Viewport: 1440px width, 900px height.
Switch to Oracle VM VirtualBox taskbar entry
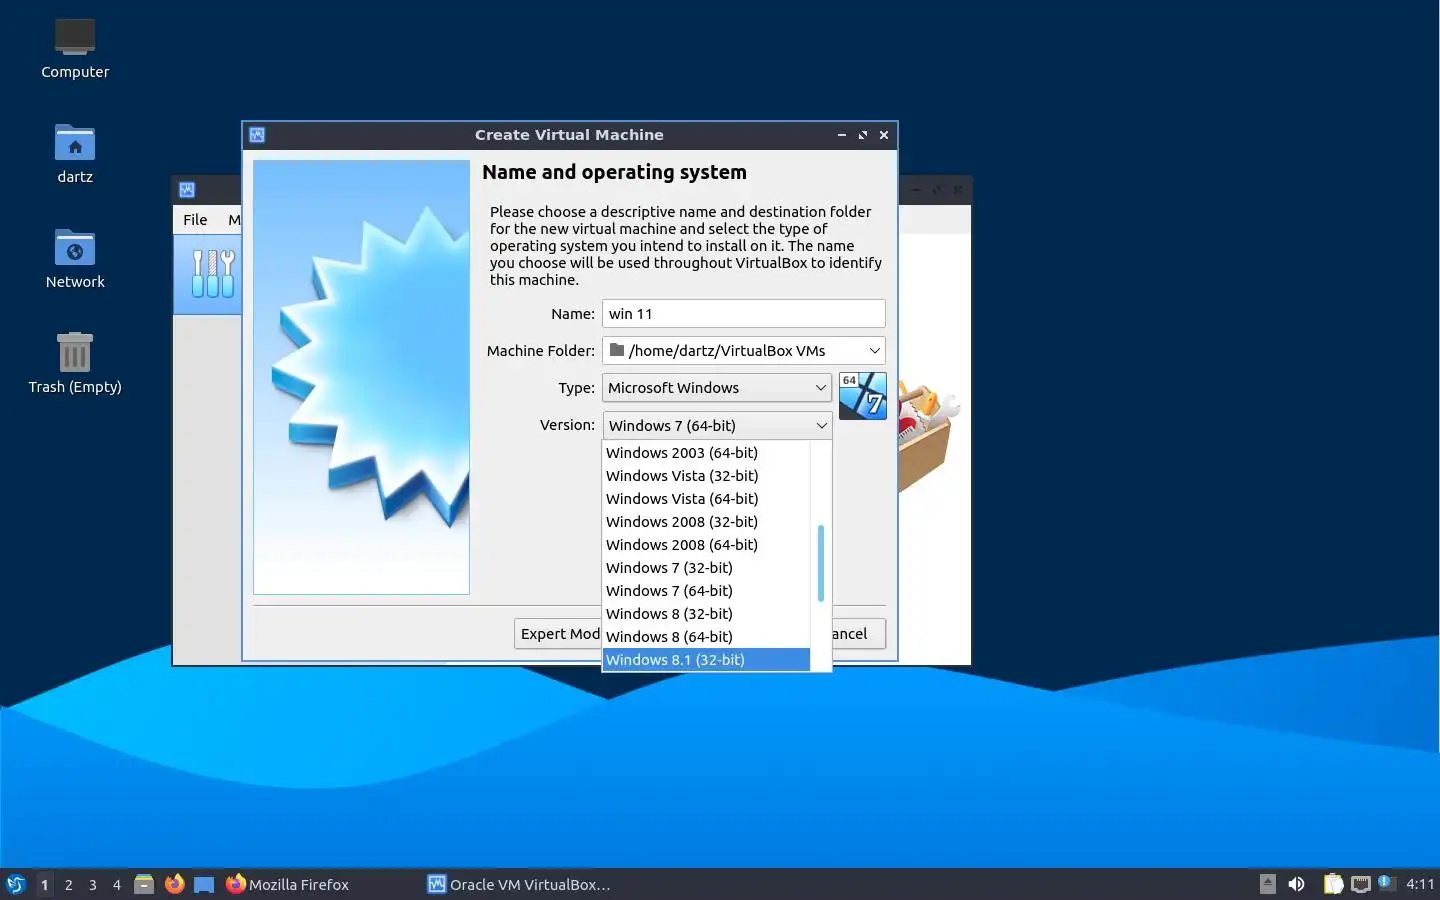tap(520, 885)
